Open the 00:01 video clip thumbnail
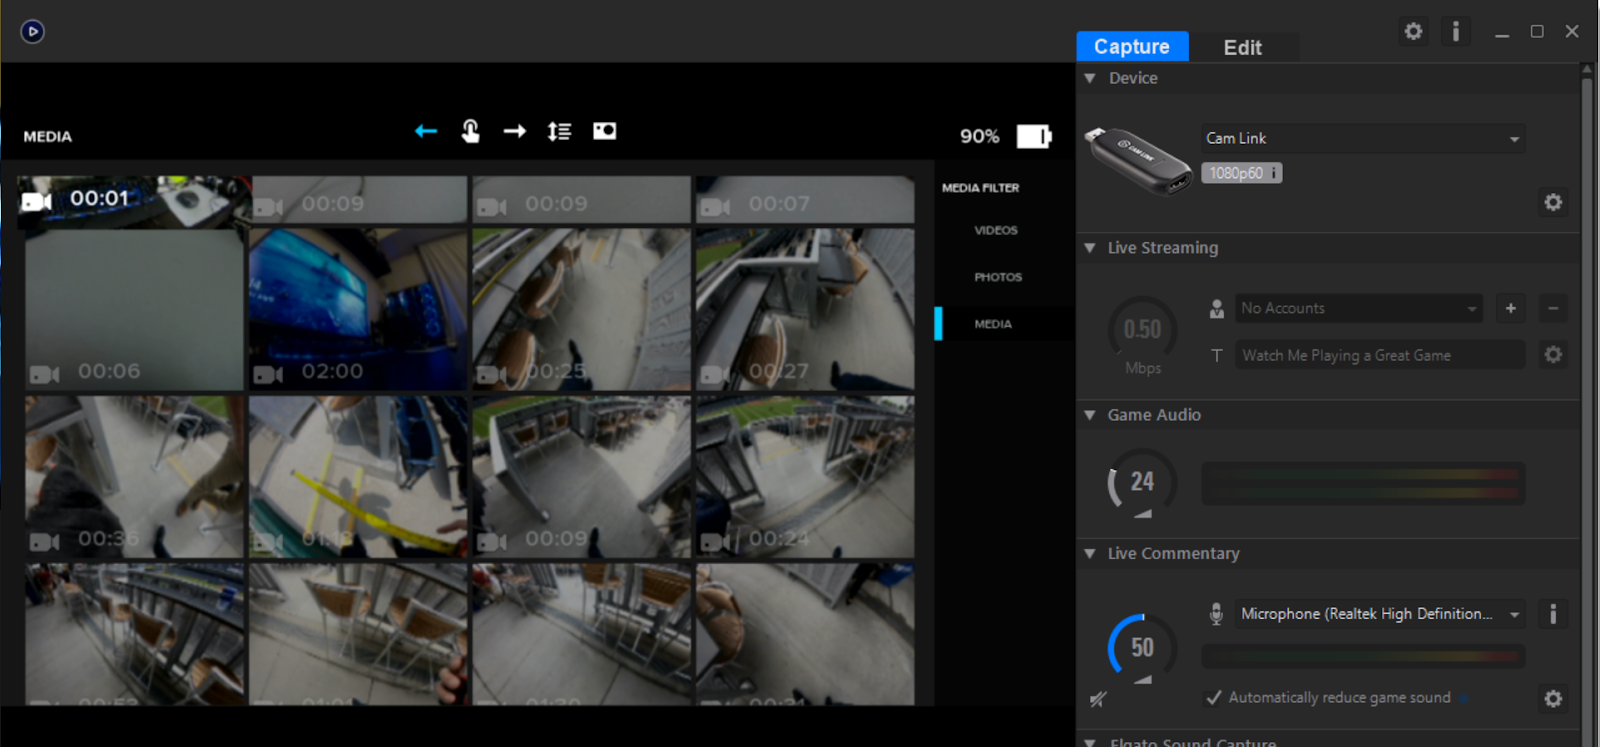This screenshot has width=1600, height=747. (x=134, y=202)
